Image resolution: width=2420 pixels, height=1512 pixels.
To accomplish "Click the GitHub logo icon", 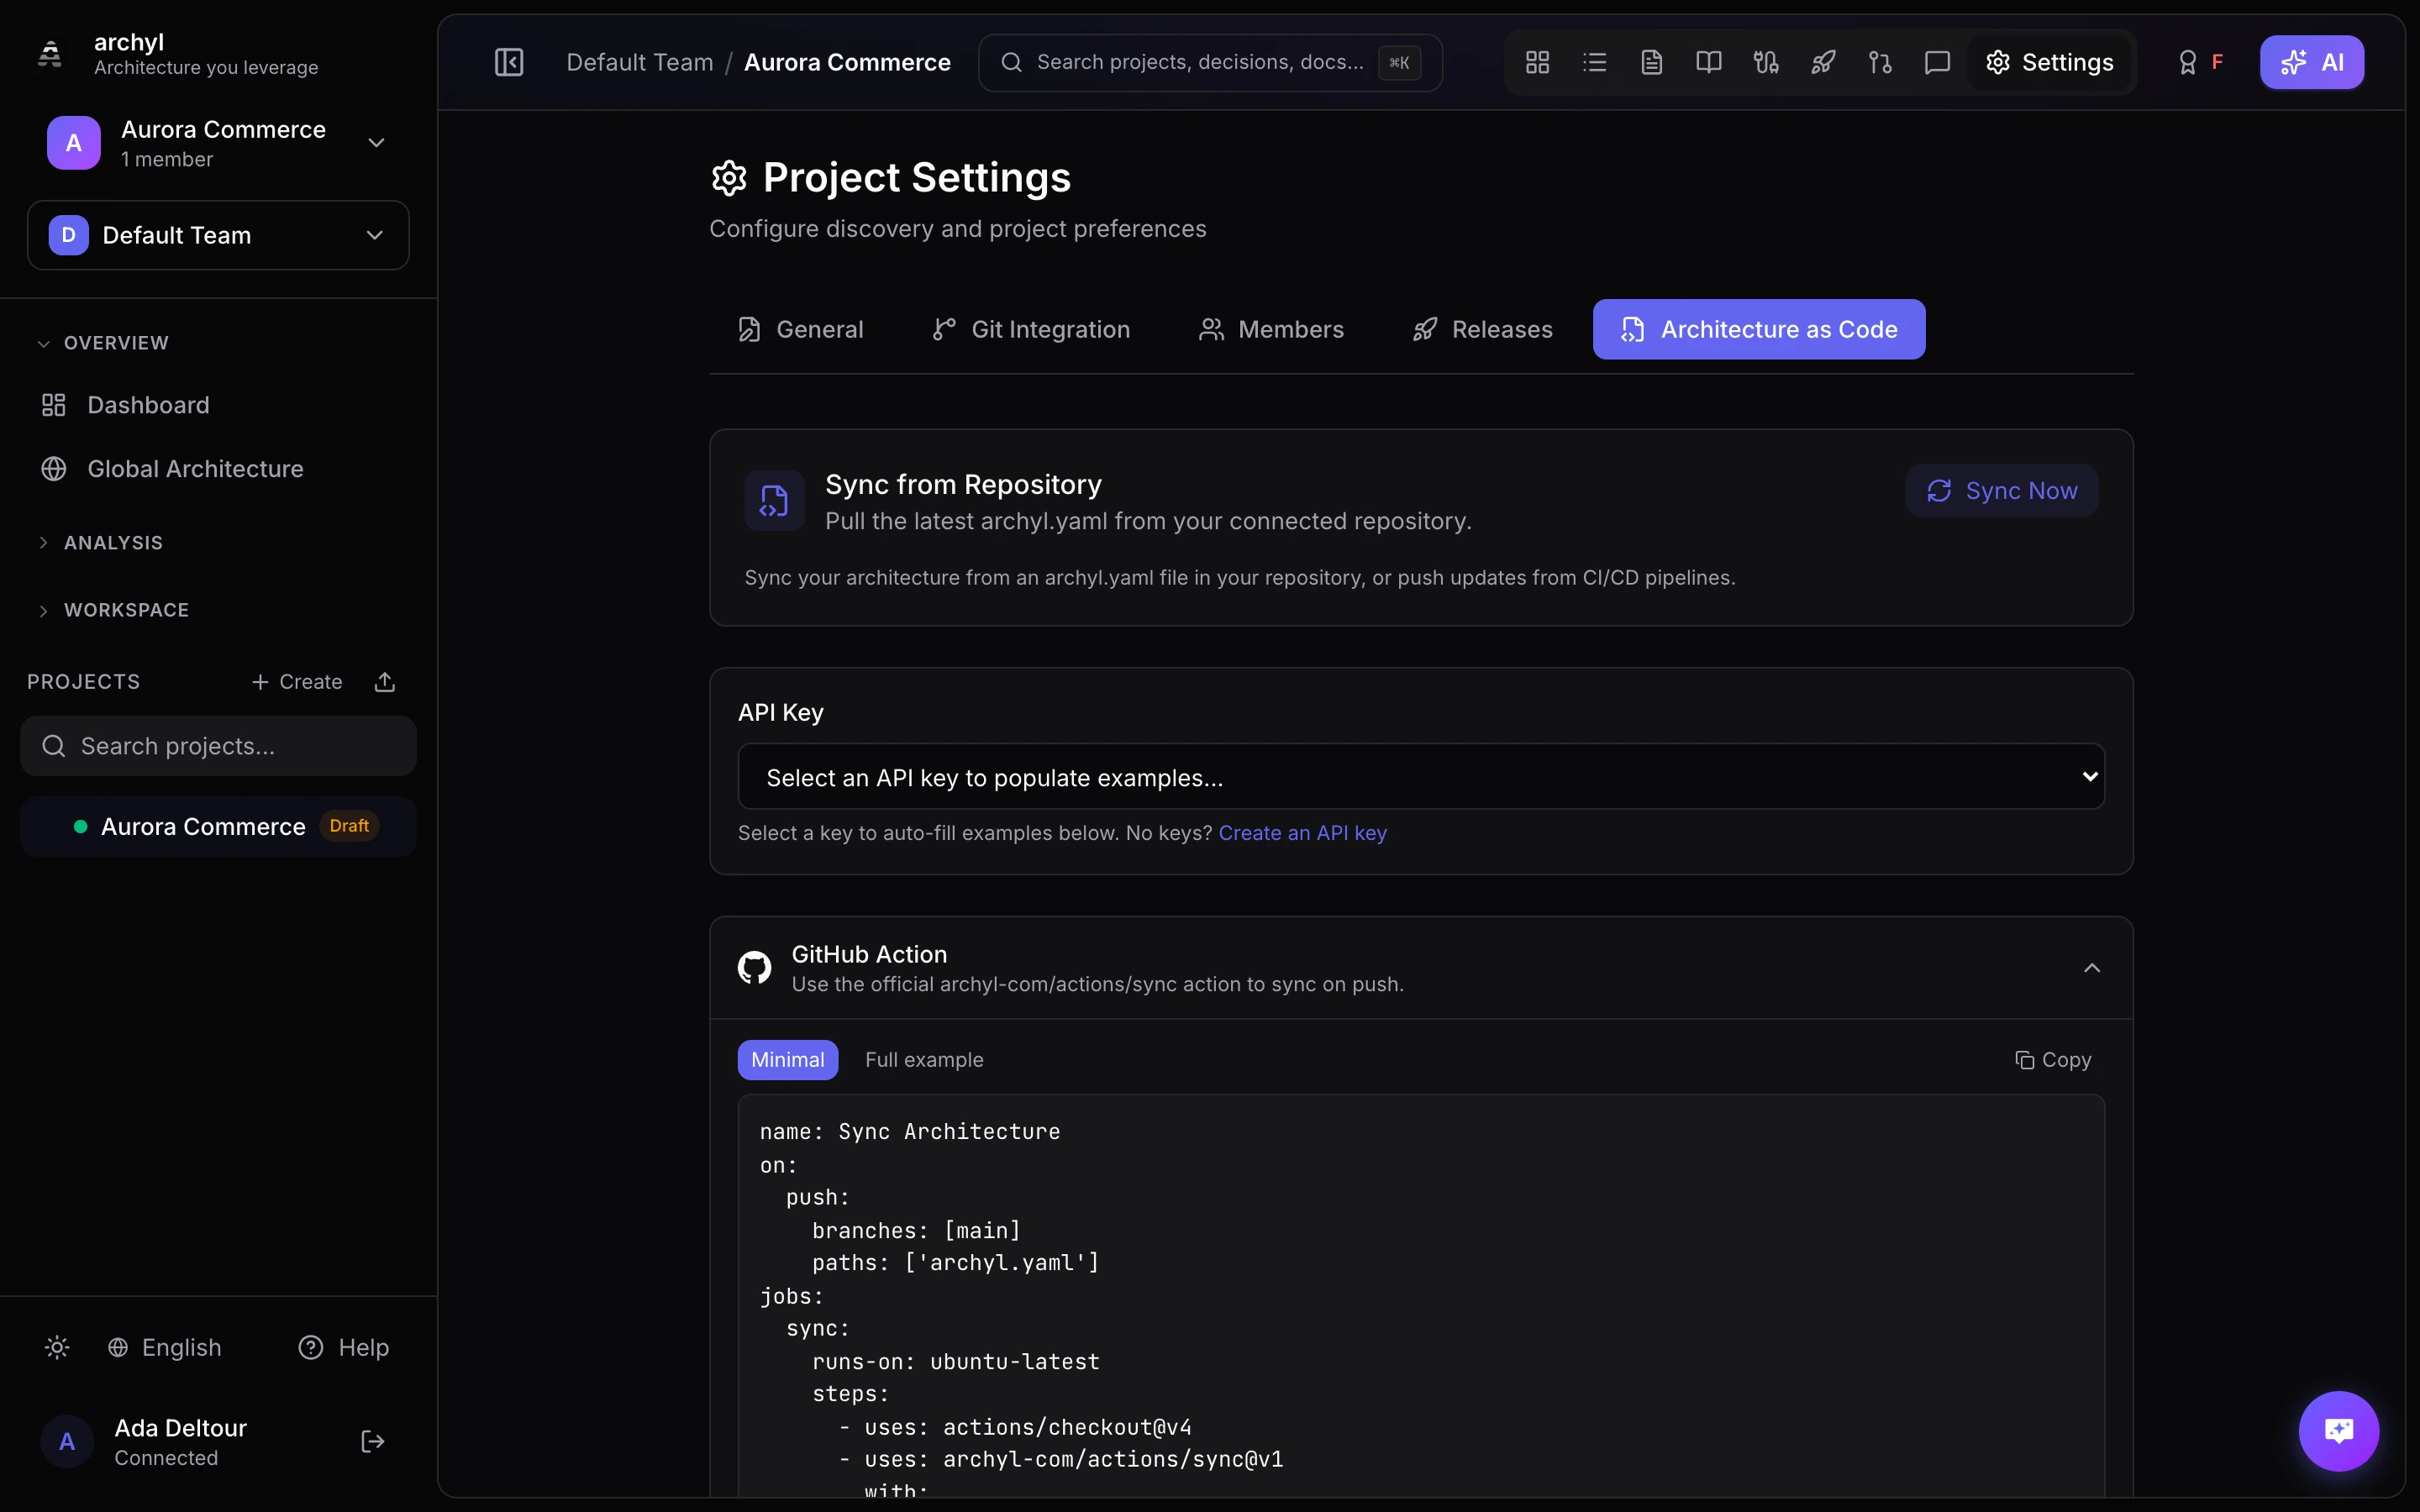I will tap(754, 968).
